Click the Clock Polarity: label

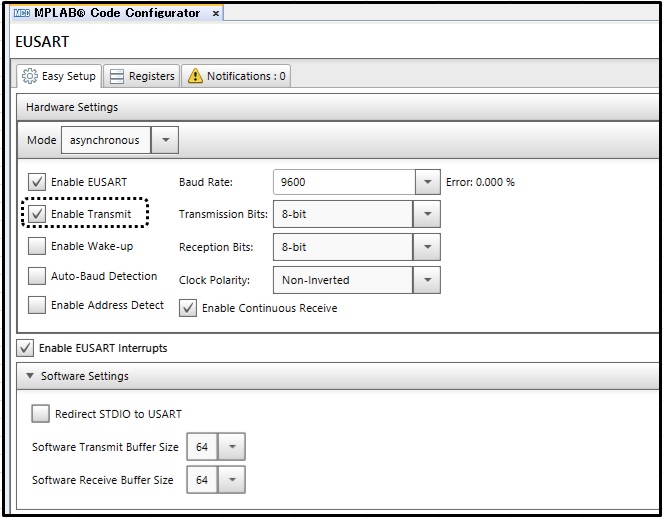pyautogui.click(x=214, y=280)
